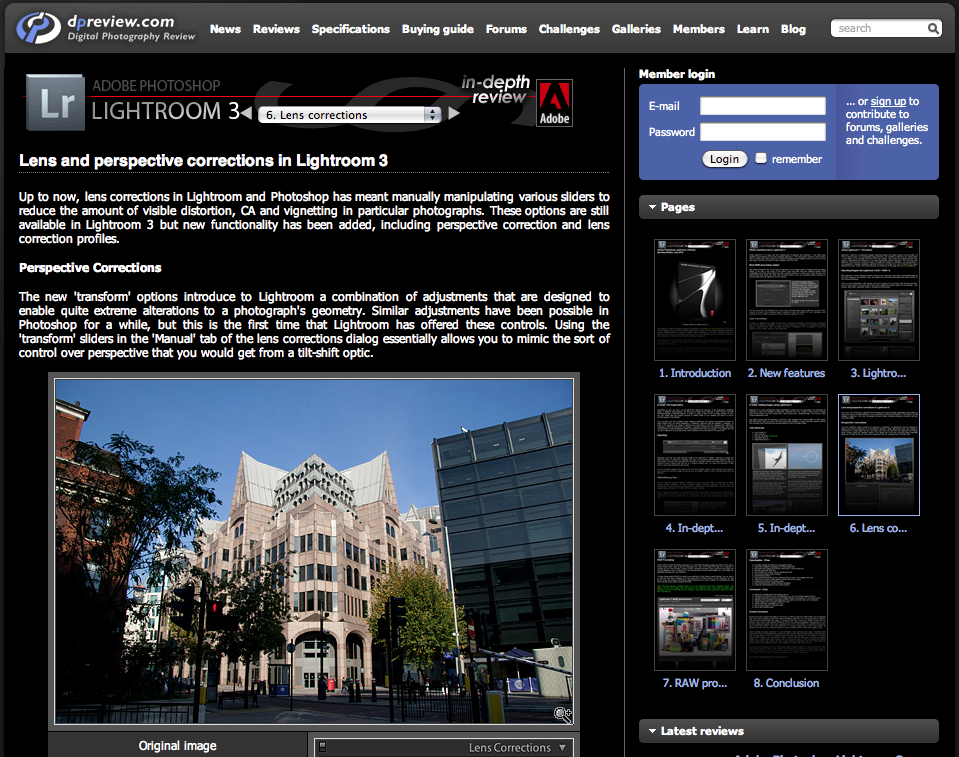
Task: Click the search magnifier icon
Action: [x=933, y=28]
